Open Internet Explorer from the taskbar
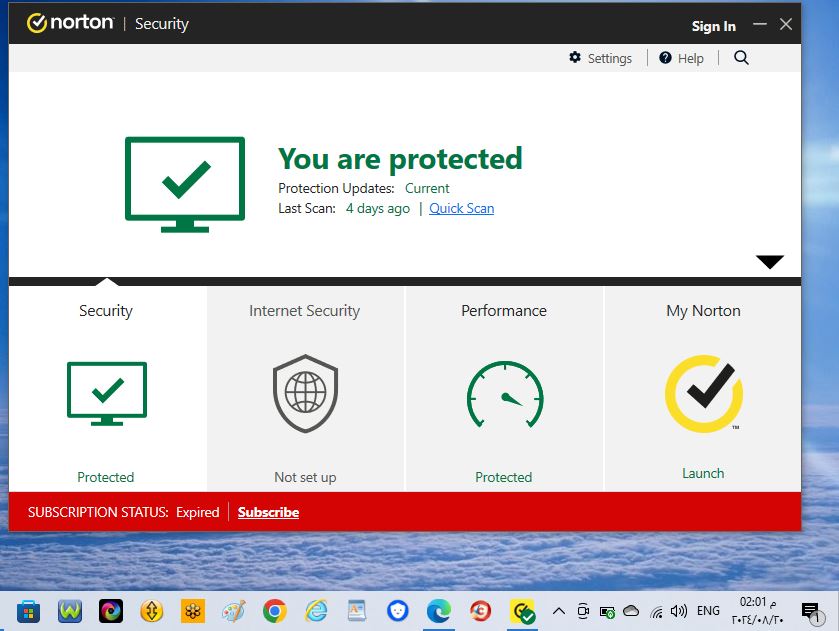Image resolution: width=839 pixels, height=631 pixels. click(316, 611)
